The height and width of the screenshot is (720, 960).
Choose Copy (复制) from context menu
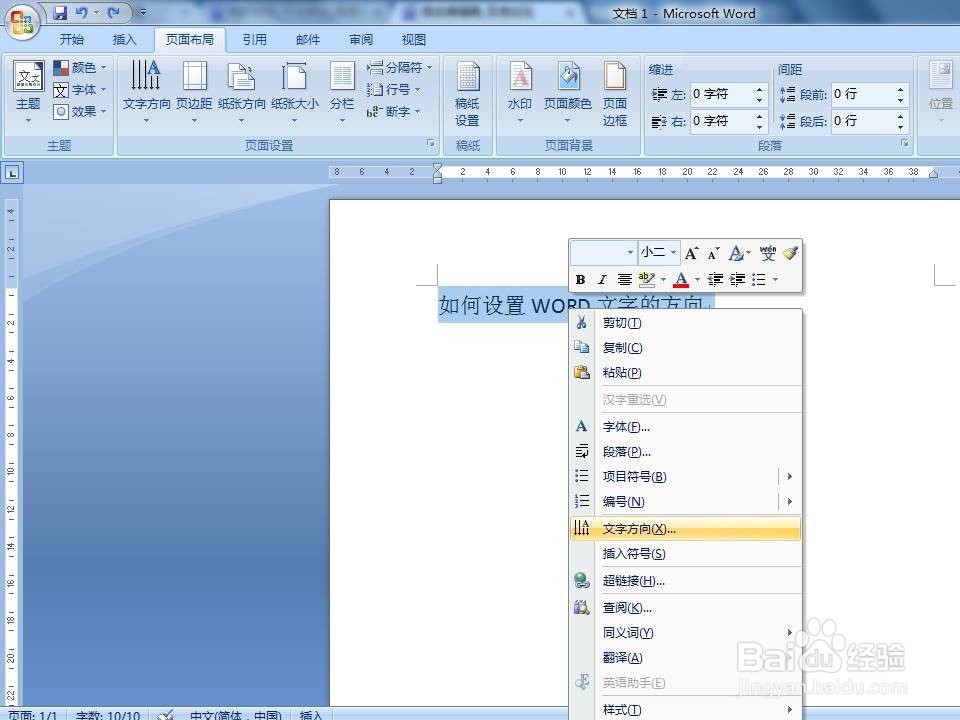685,348
